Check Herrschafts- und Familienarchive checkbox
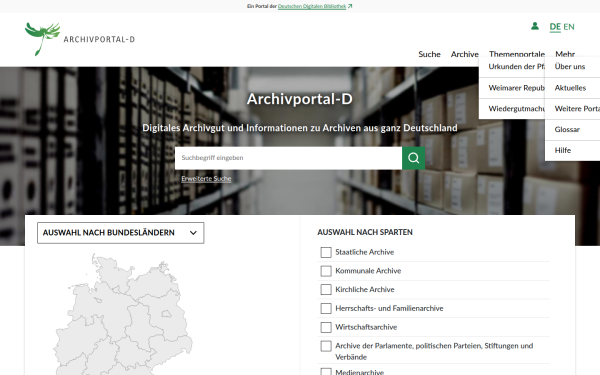Viewport: 600px width, 375px height. 326,308
